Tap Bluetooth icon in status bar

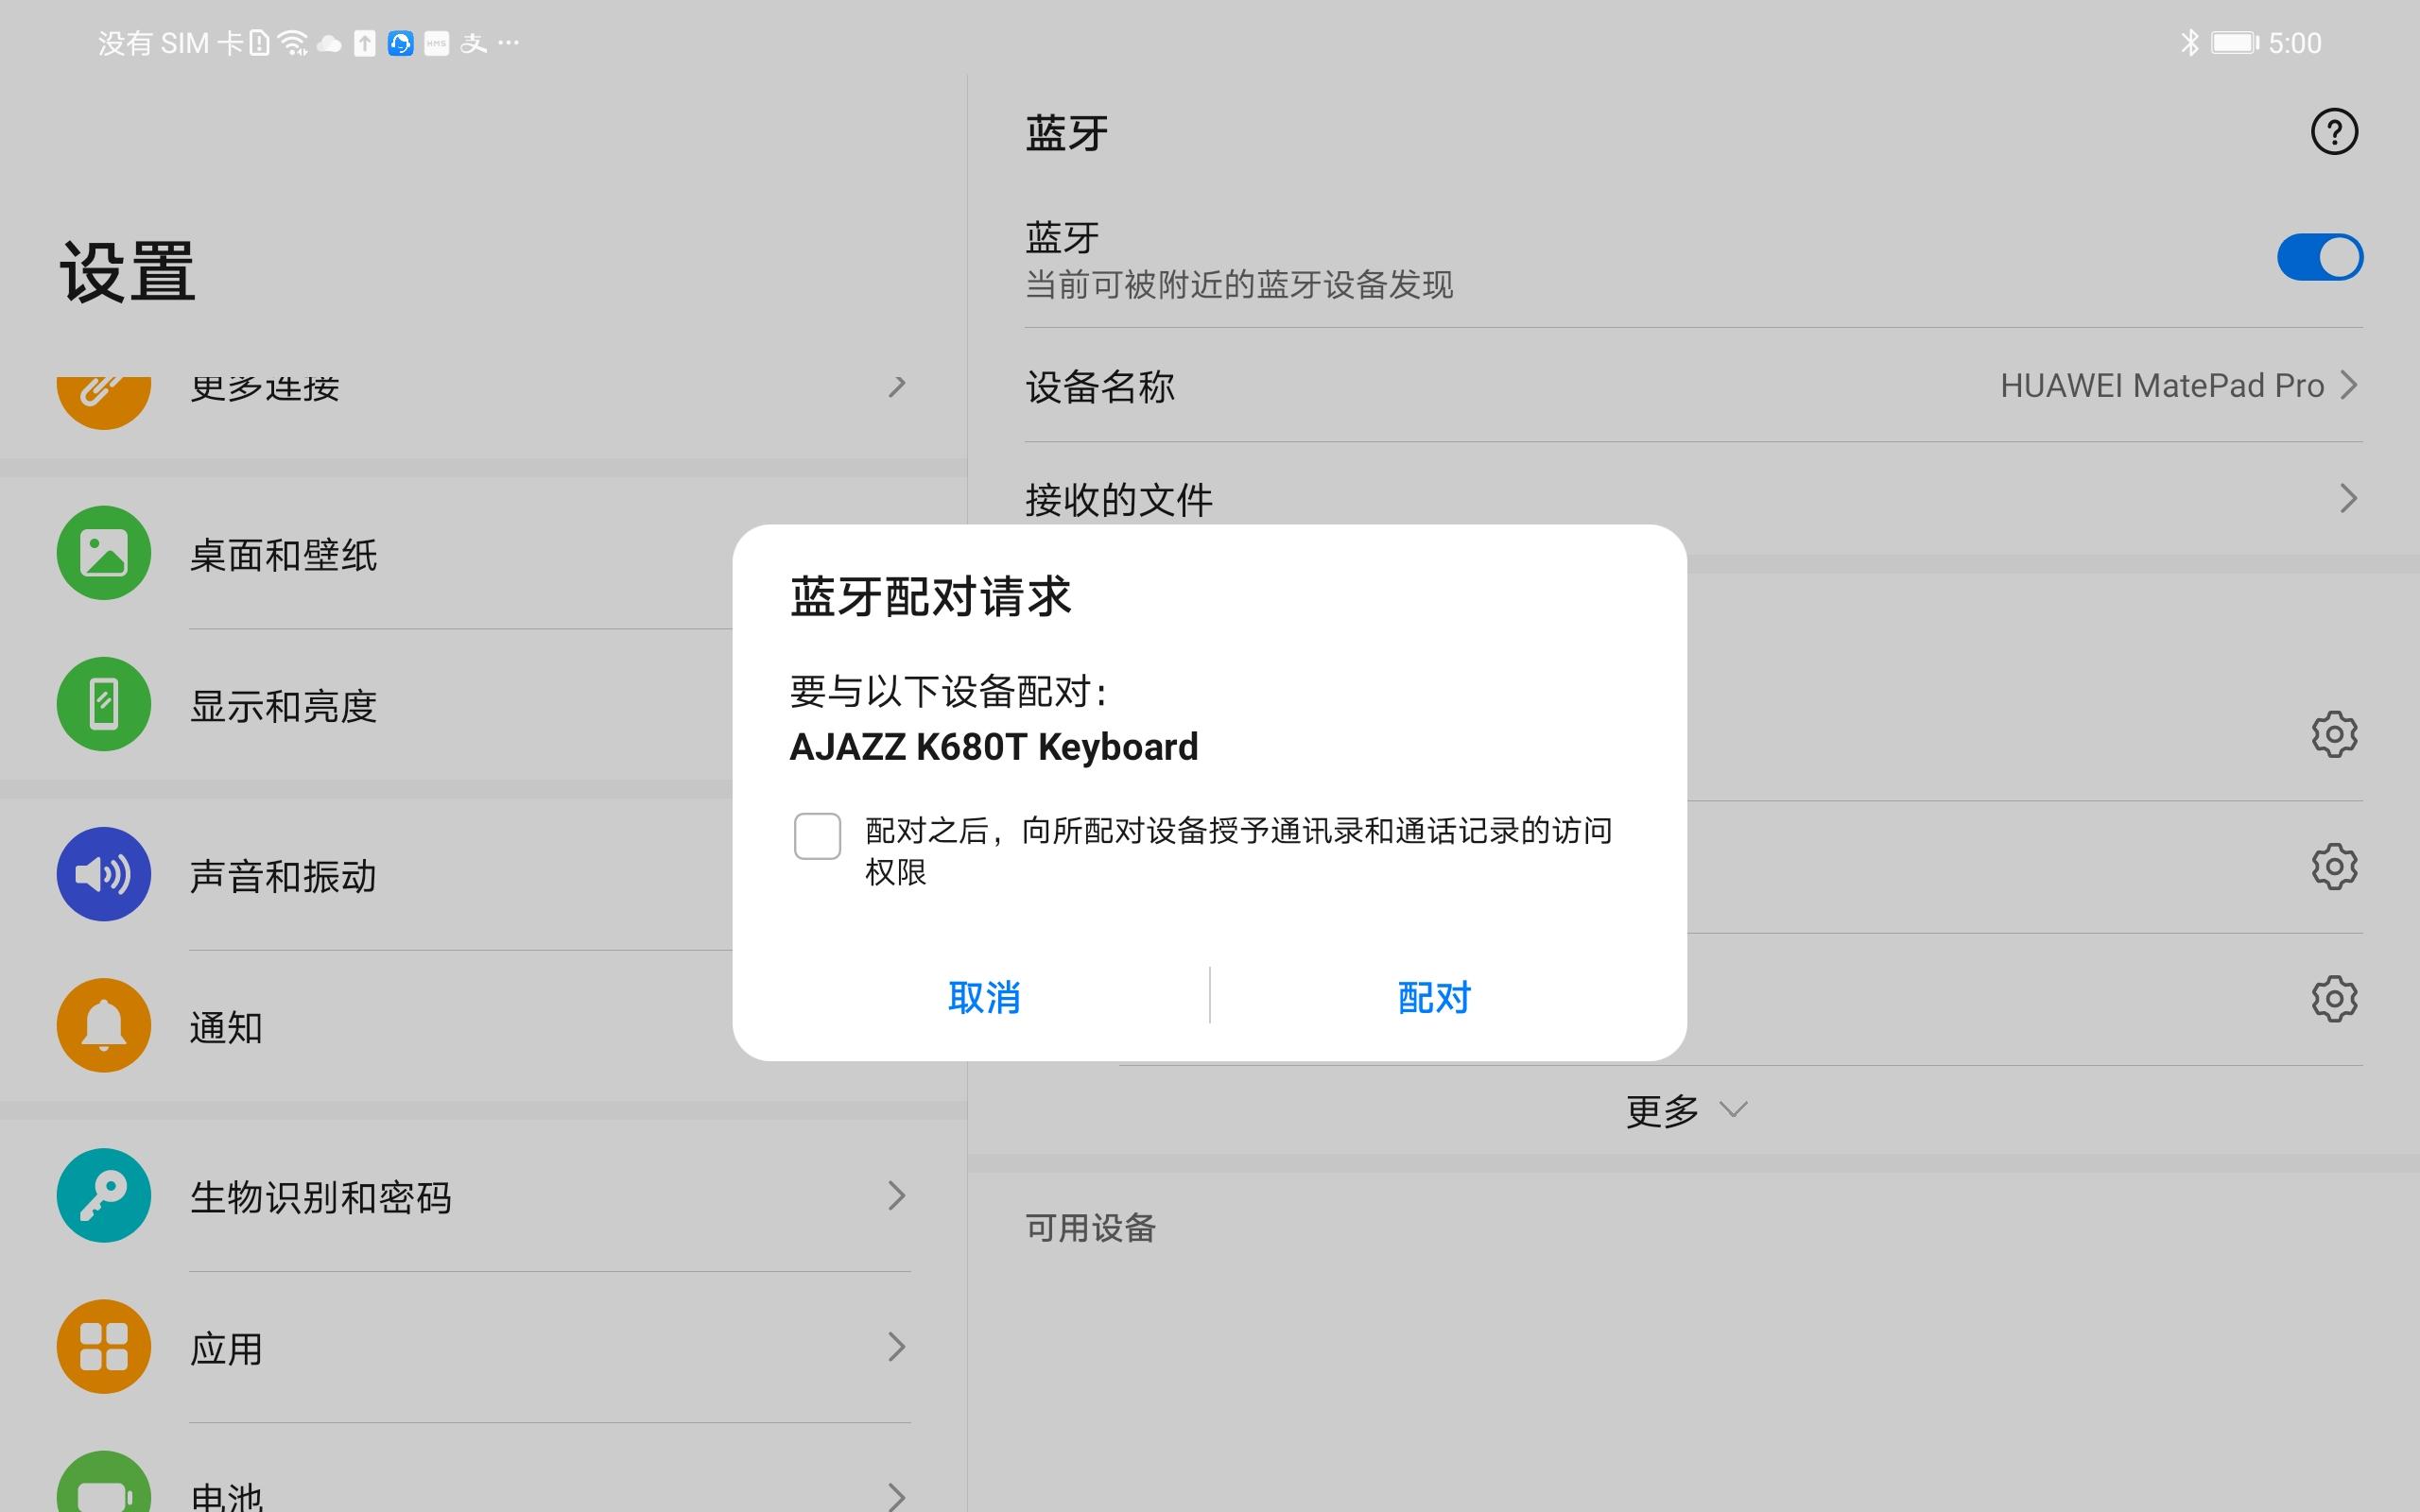pos(2190,42)
